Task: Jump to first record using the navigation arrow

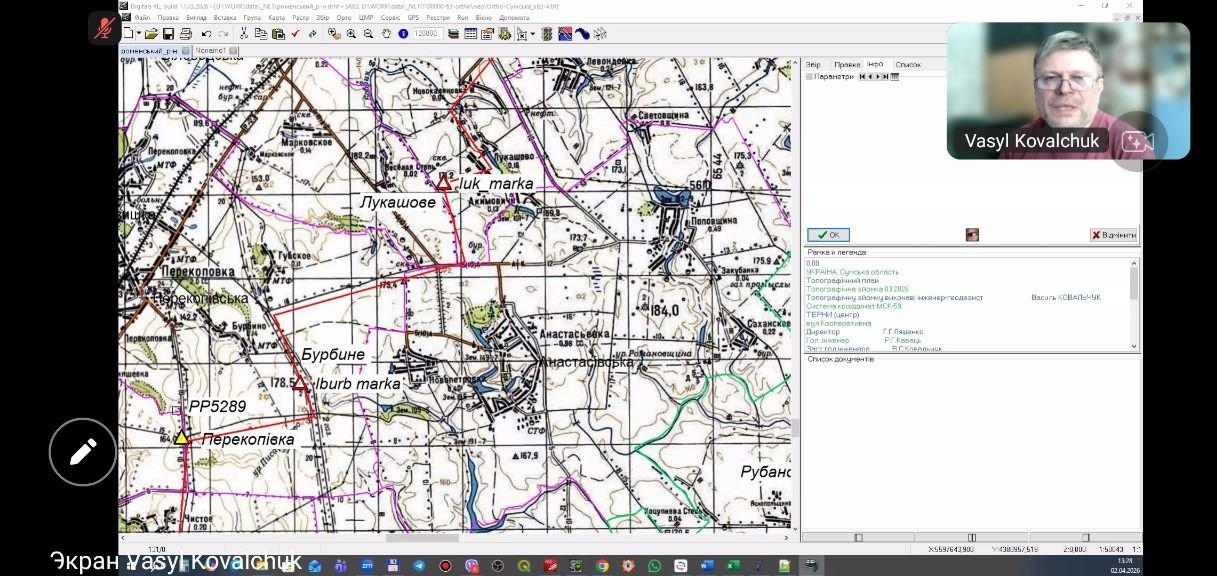Action: (x=862, y=76)
